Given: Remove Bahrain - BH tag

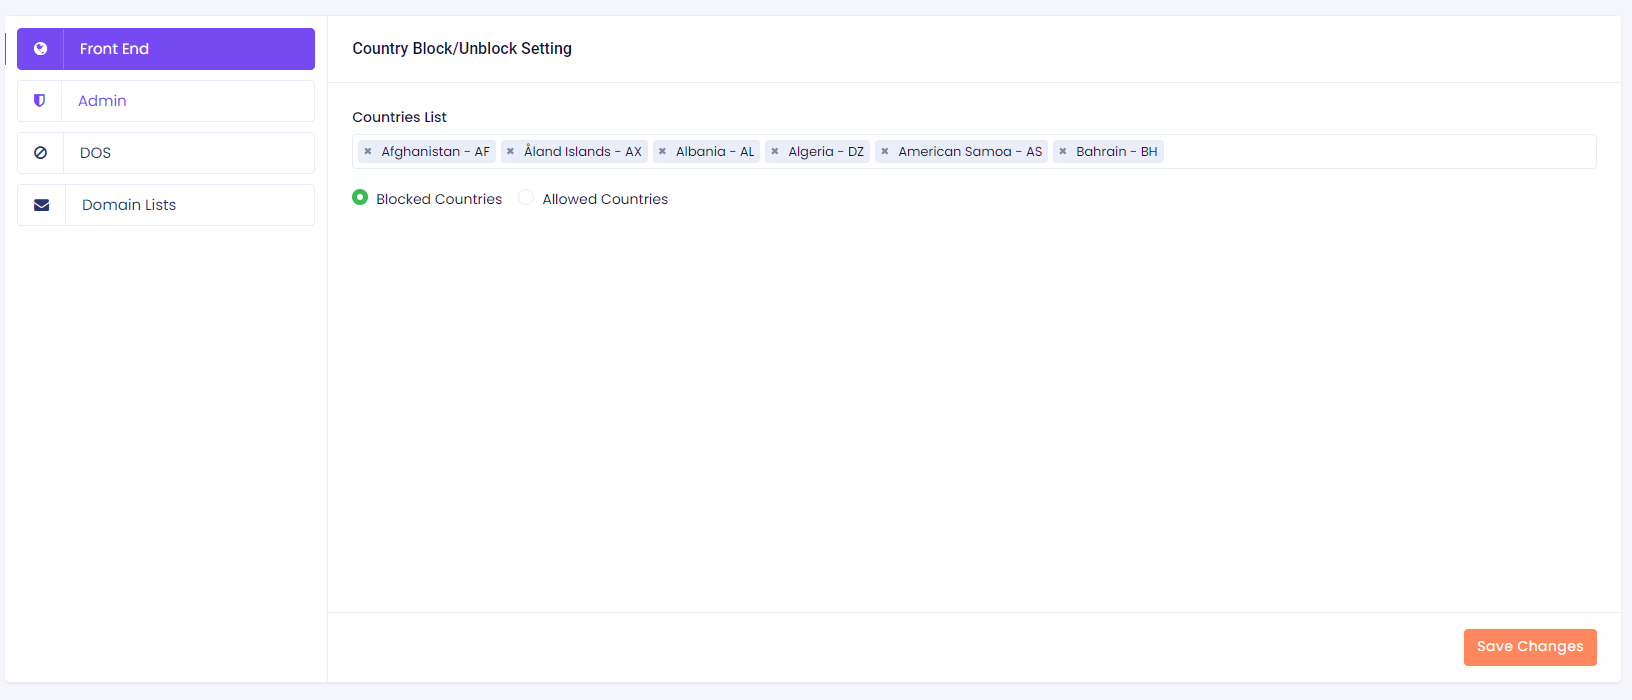Looking at the screenshot, I should pos(1063,152).
